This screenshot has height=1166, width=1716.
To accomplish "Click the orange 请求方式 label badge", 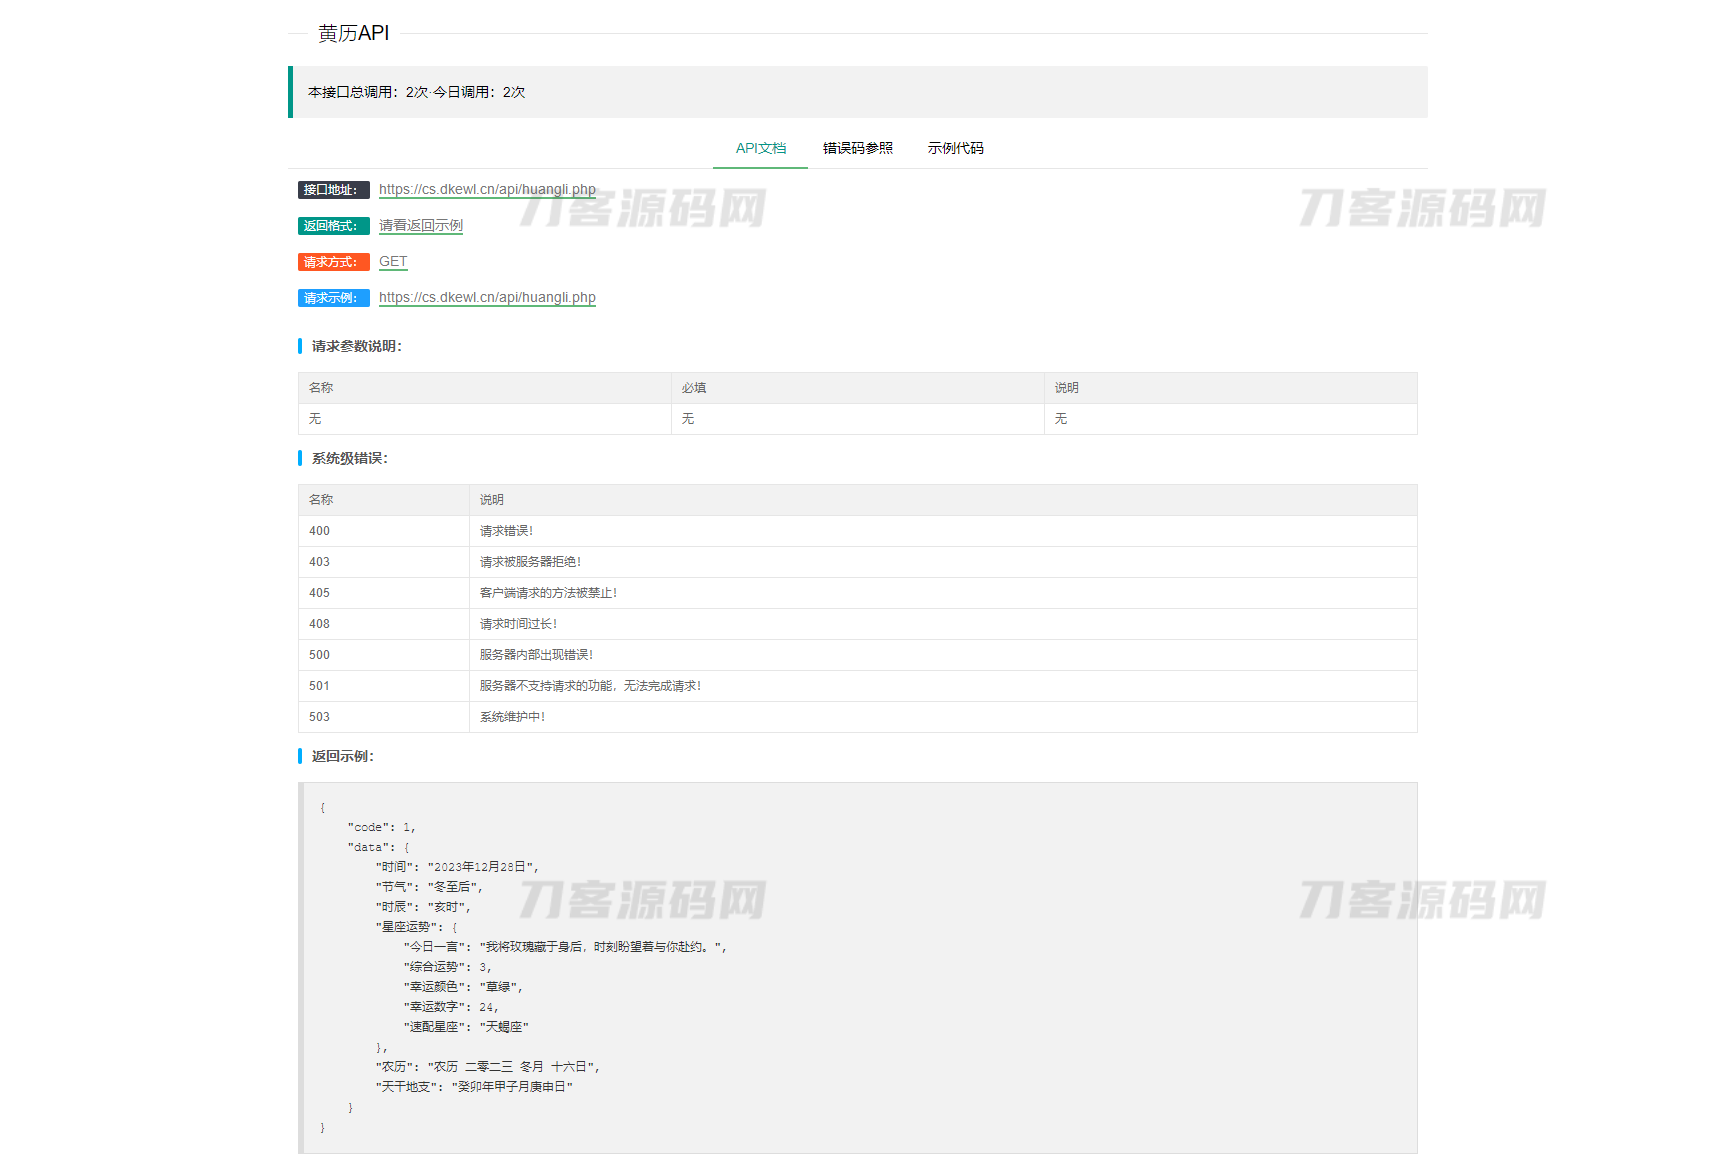I will tap(333, 262).
